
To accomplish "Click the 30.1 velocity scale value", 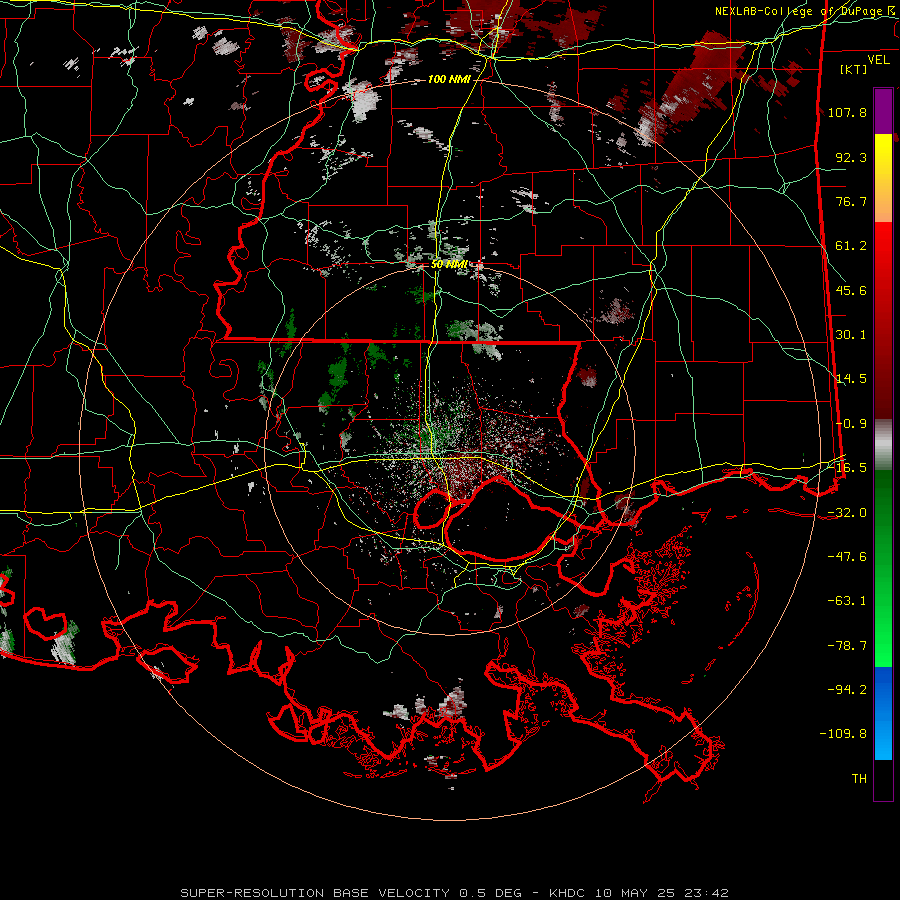I will (851, 335).
